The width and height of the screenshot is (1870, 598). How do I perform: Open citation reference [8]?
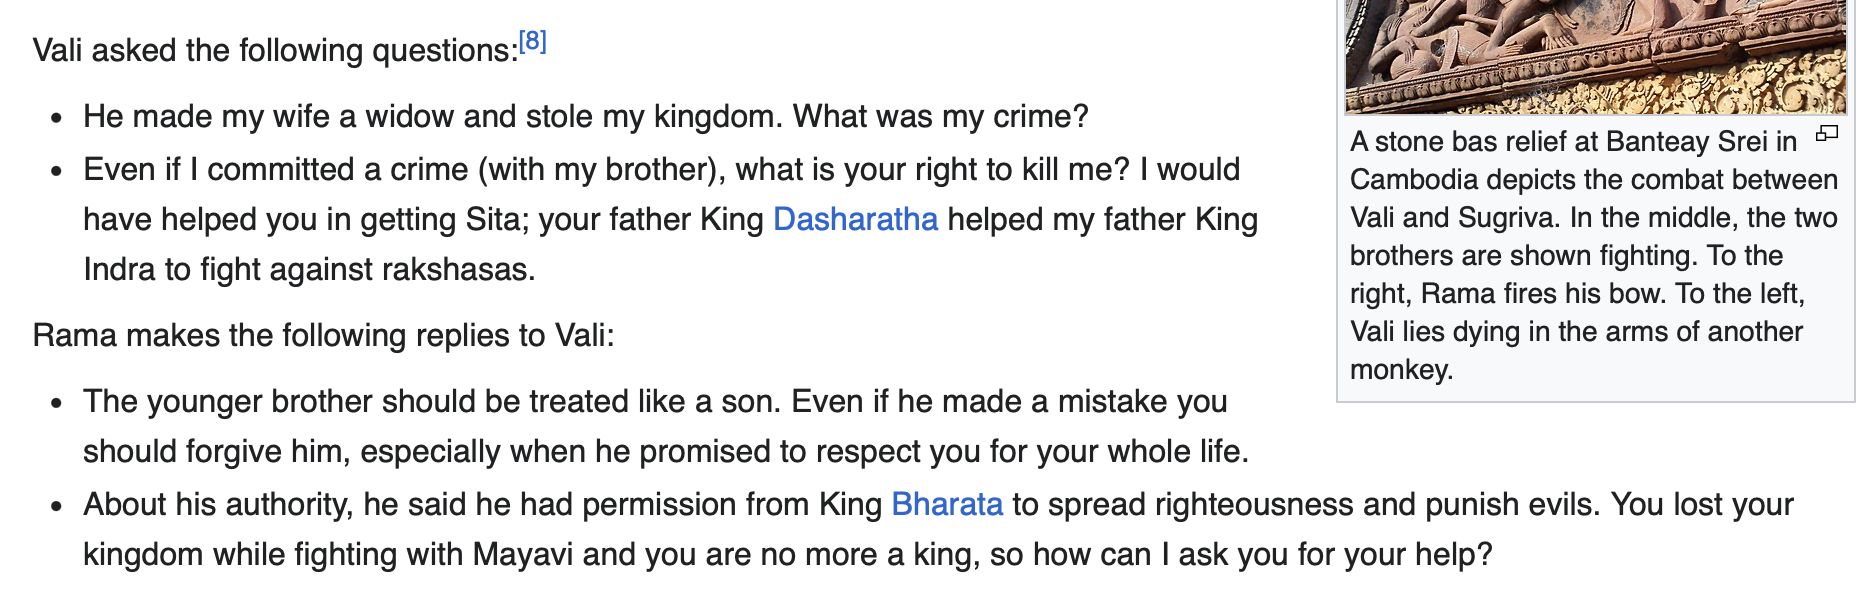point(532,41)
